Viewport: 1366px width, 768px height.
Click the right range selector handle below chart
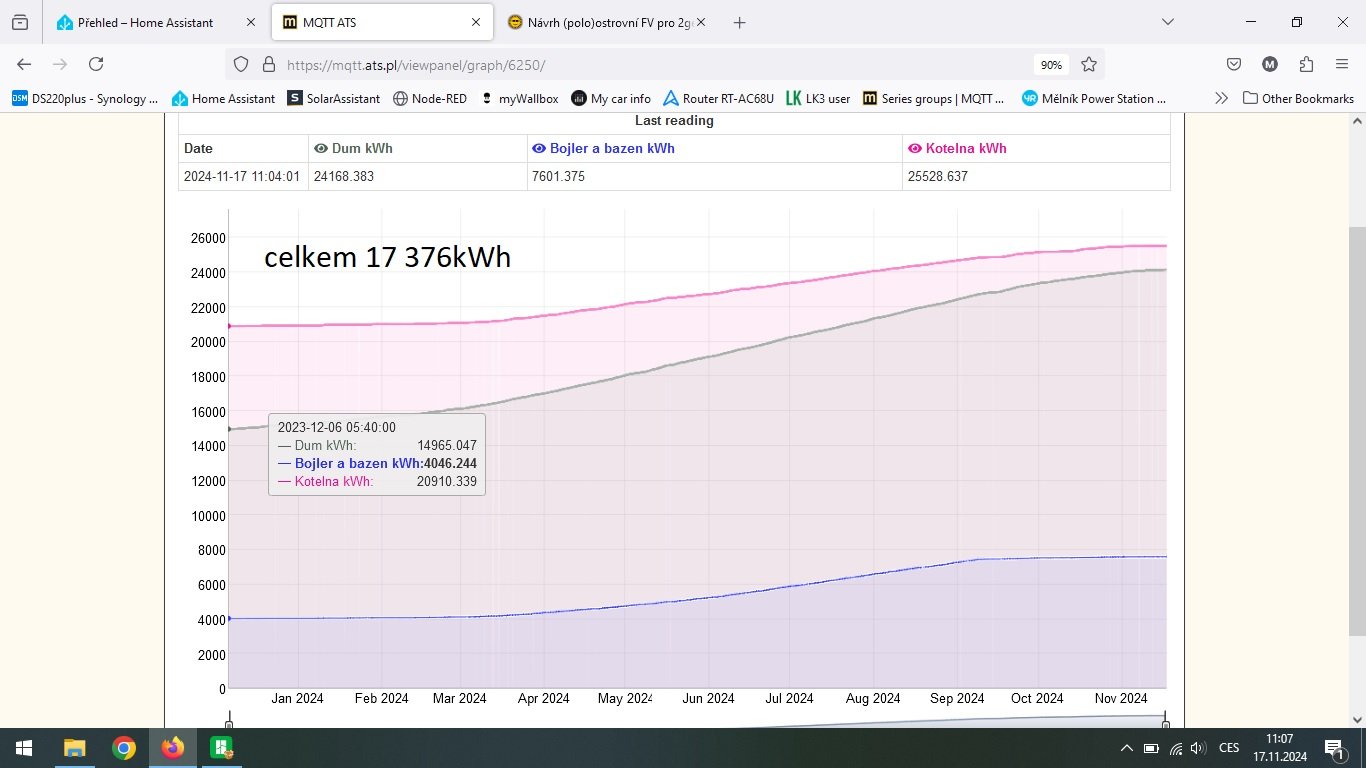[1166, 724]
